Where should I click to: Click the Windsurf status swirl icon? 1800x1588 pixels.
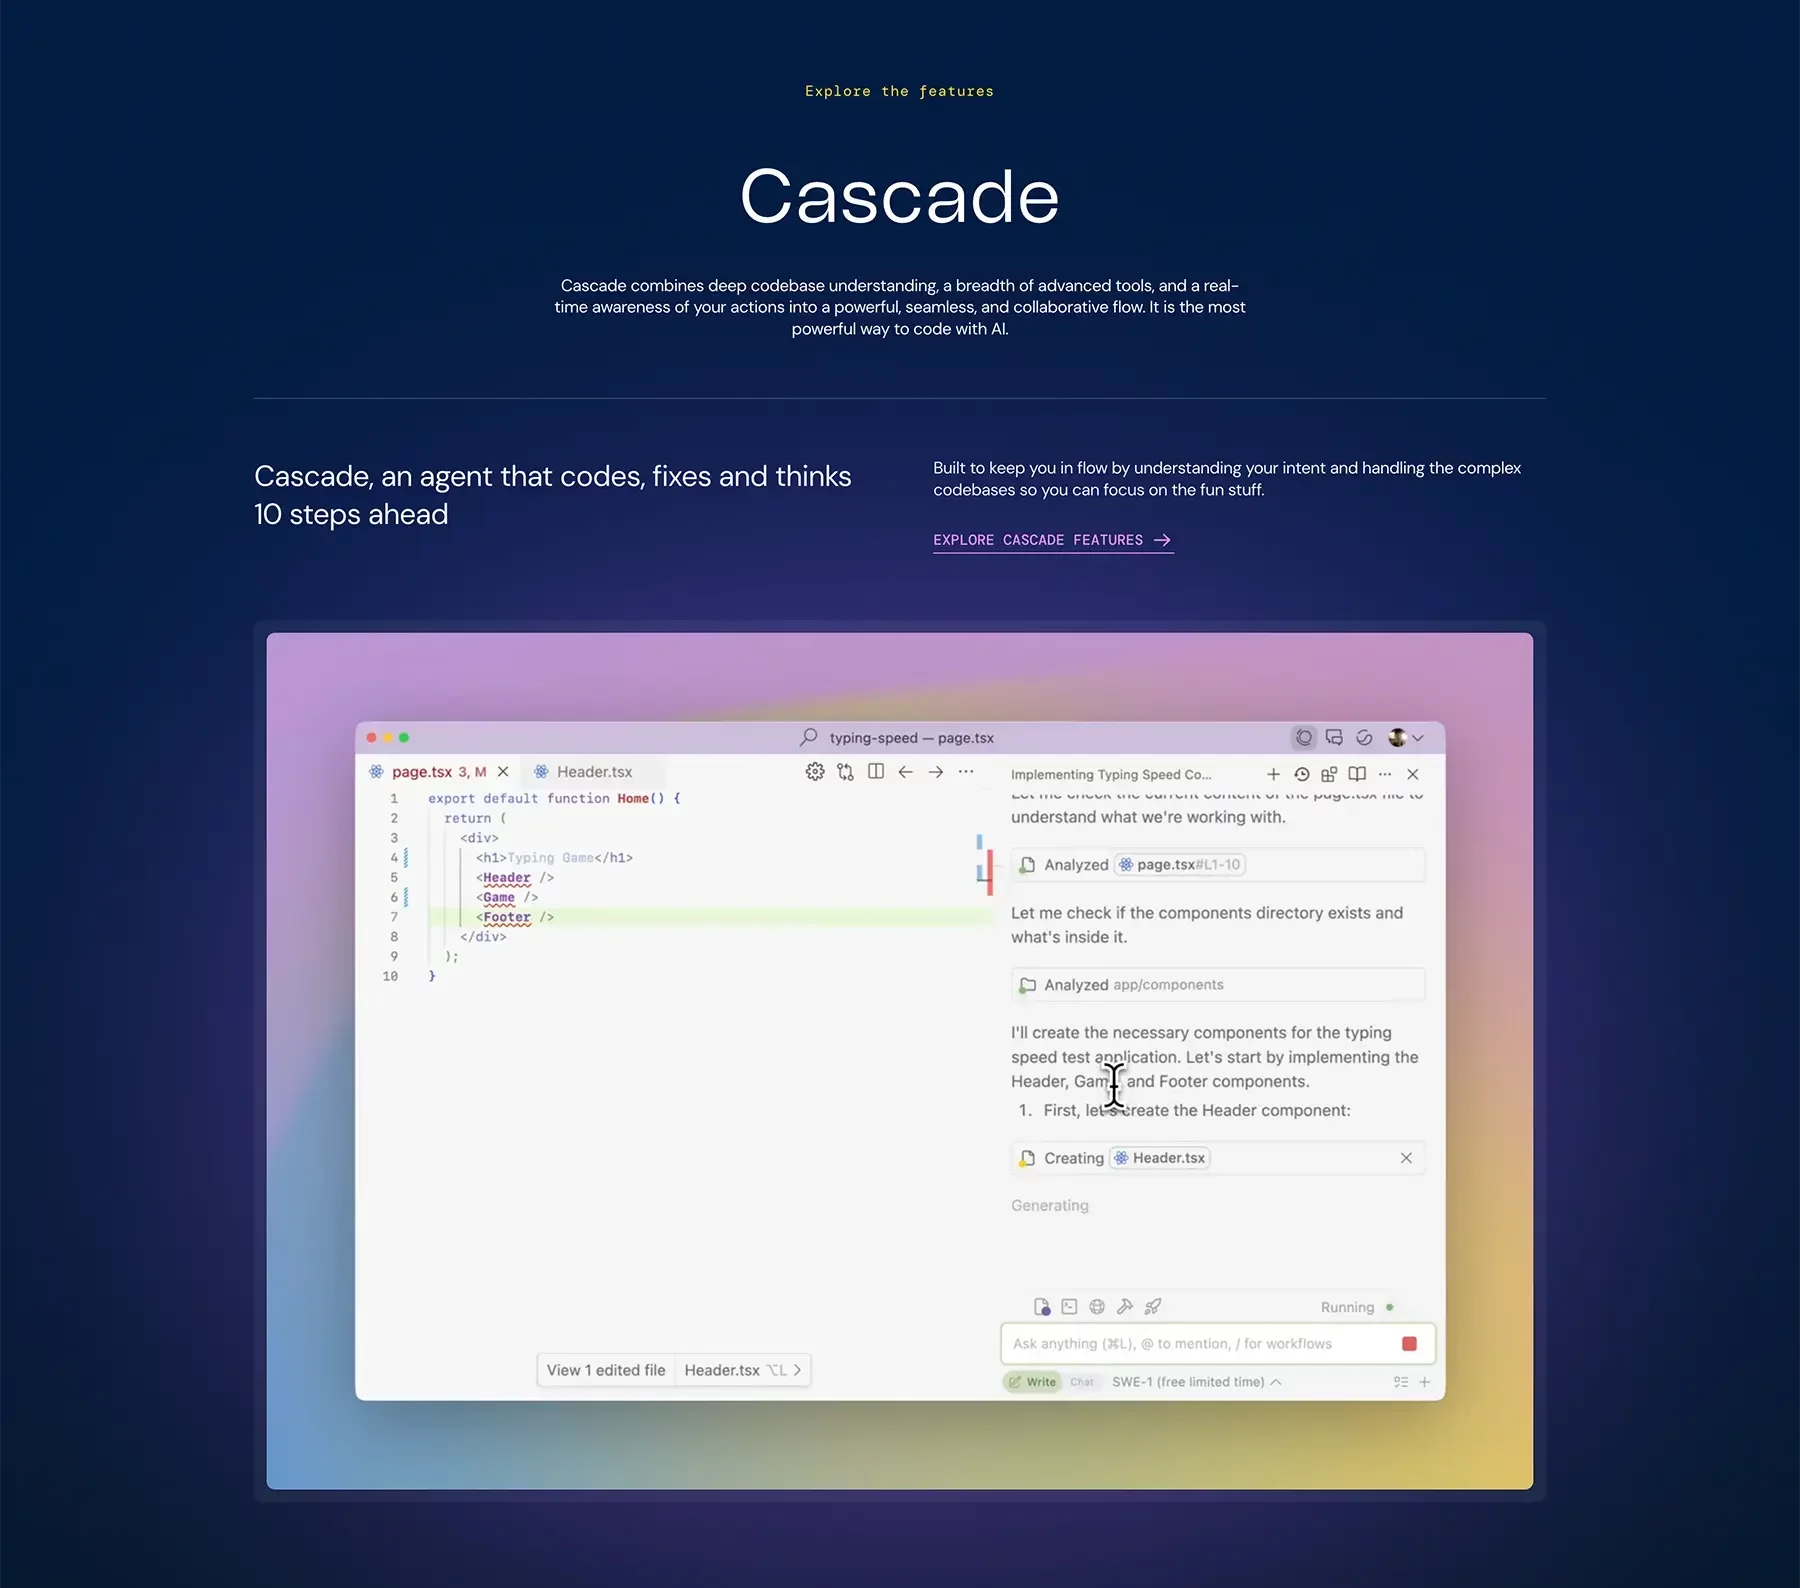pos(1364,738)
